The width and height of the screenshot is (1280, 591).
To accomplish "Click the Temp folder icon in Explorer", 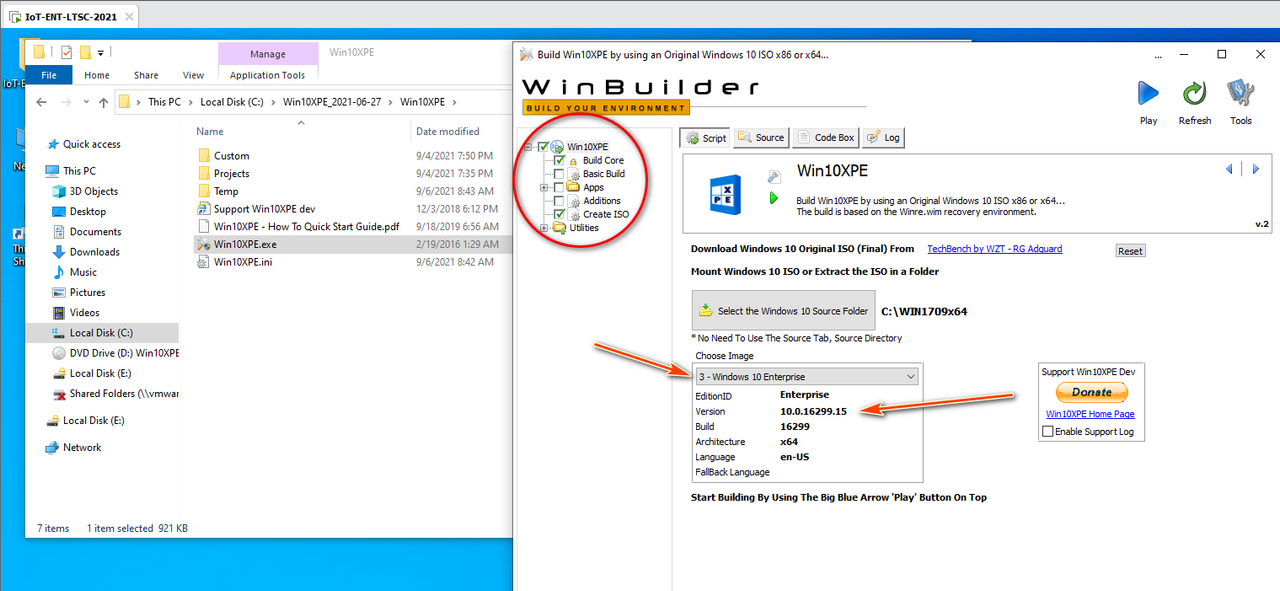I will pyautogui.click(x=204, y=191).
